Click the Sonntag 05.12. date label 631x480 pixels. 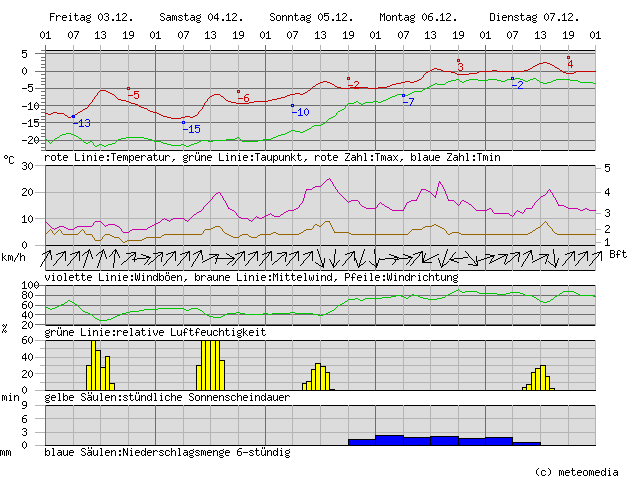pos(308,18)
